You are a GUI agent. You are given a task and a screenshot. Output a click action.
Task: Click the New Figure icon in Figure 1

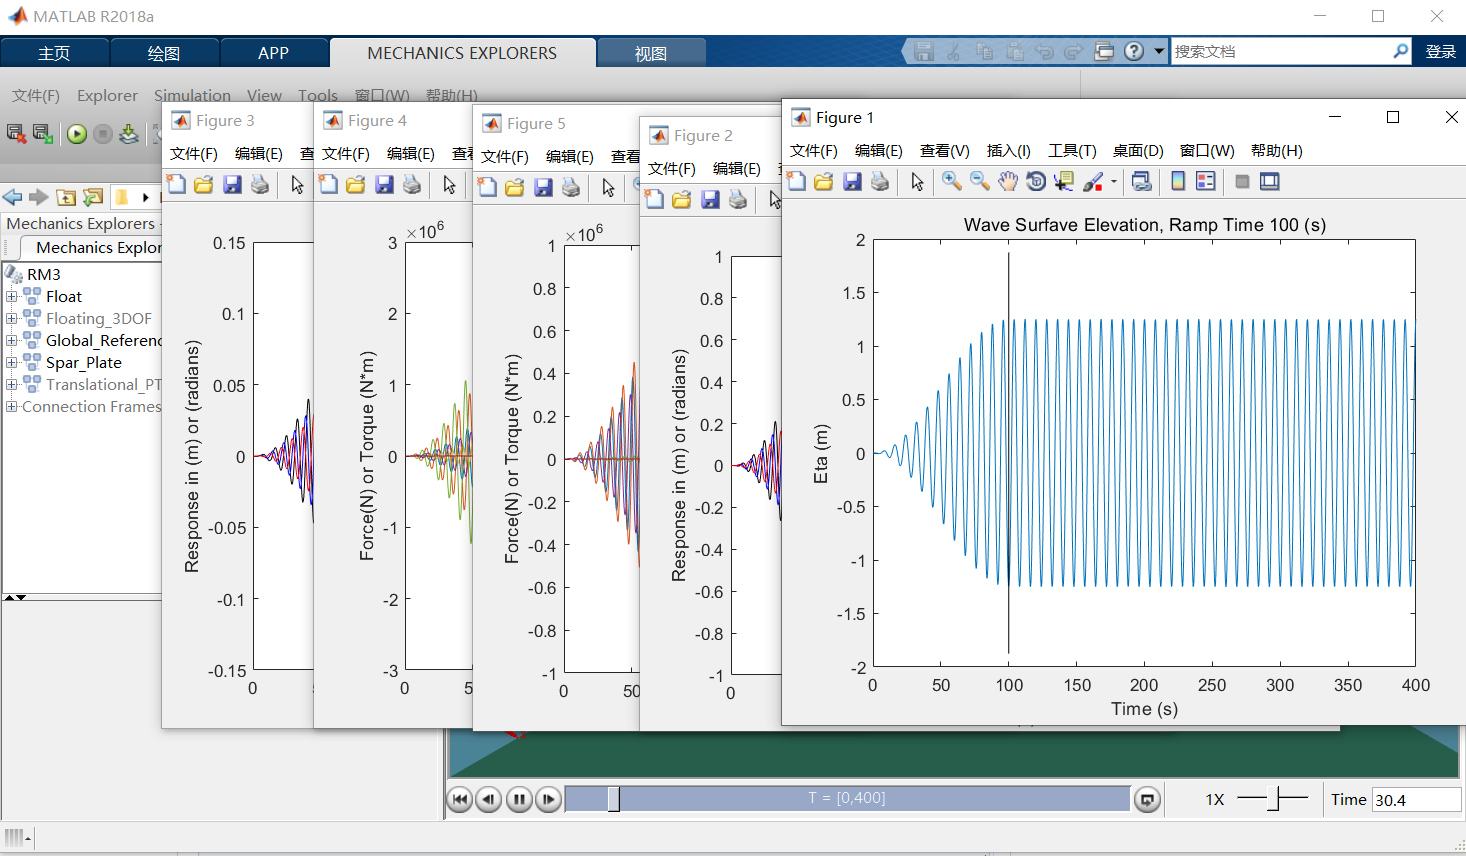pyautogui.click(x=796, y=181)
